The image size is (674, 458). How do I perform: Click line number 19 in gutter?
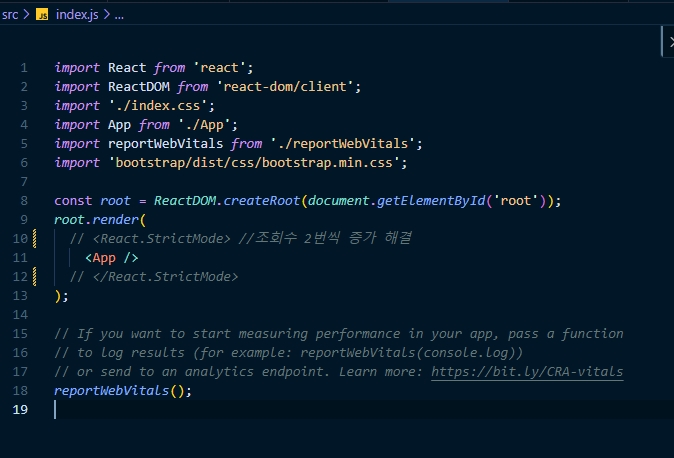(x=20, y=410)
